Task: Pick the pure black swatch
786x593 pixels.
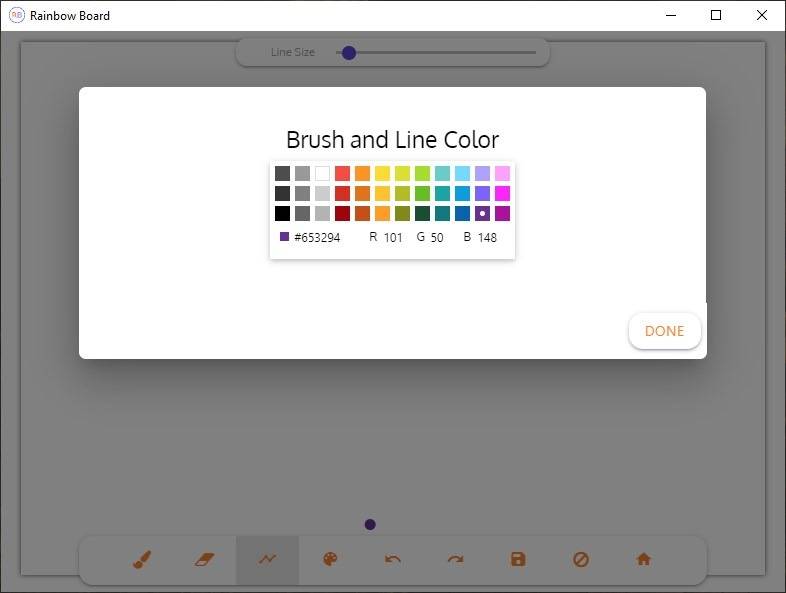Action: click(x=282, y=214)
